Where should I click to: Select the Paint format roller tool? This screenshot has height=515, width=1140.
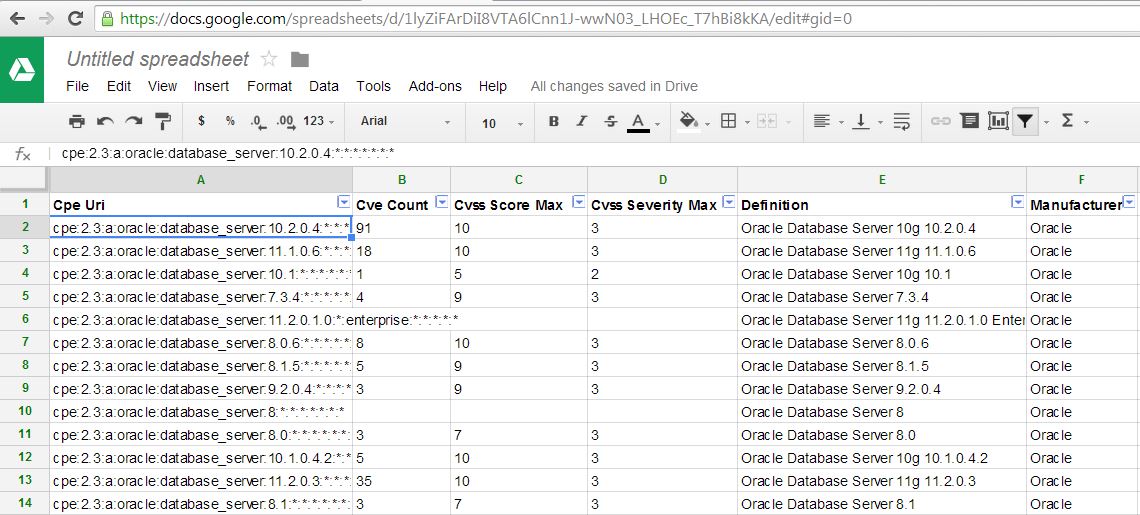pyautogui.click(x=164, y=121)
